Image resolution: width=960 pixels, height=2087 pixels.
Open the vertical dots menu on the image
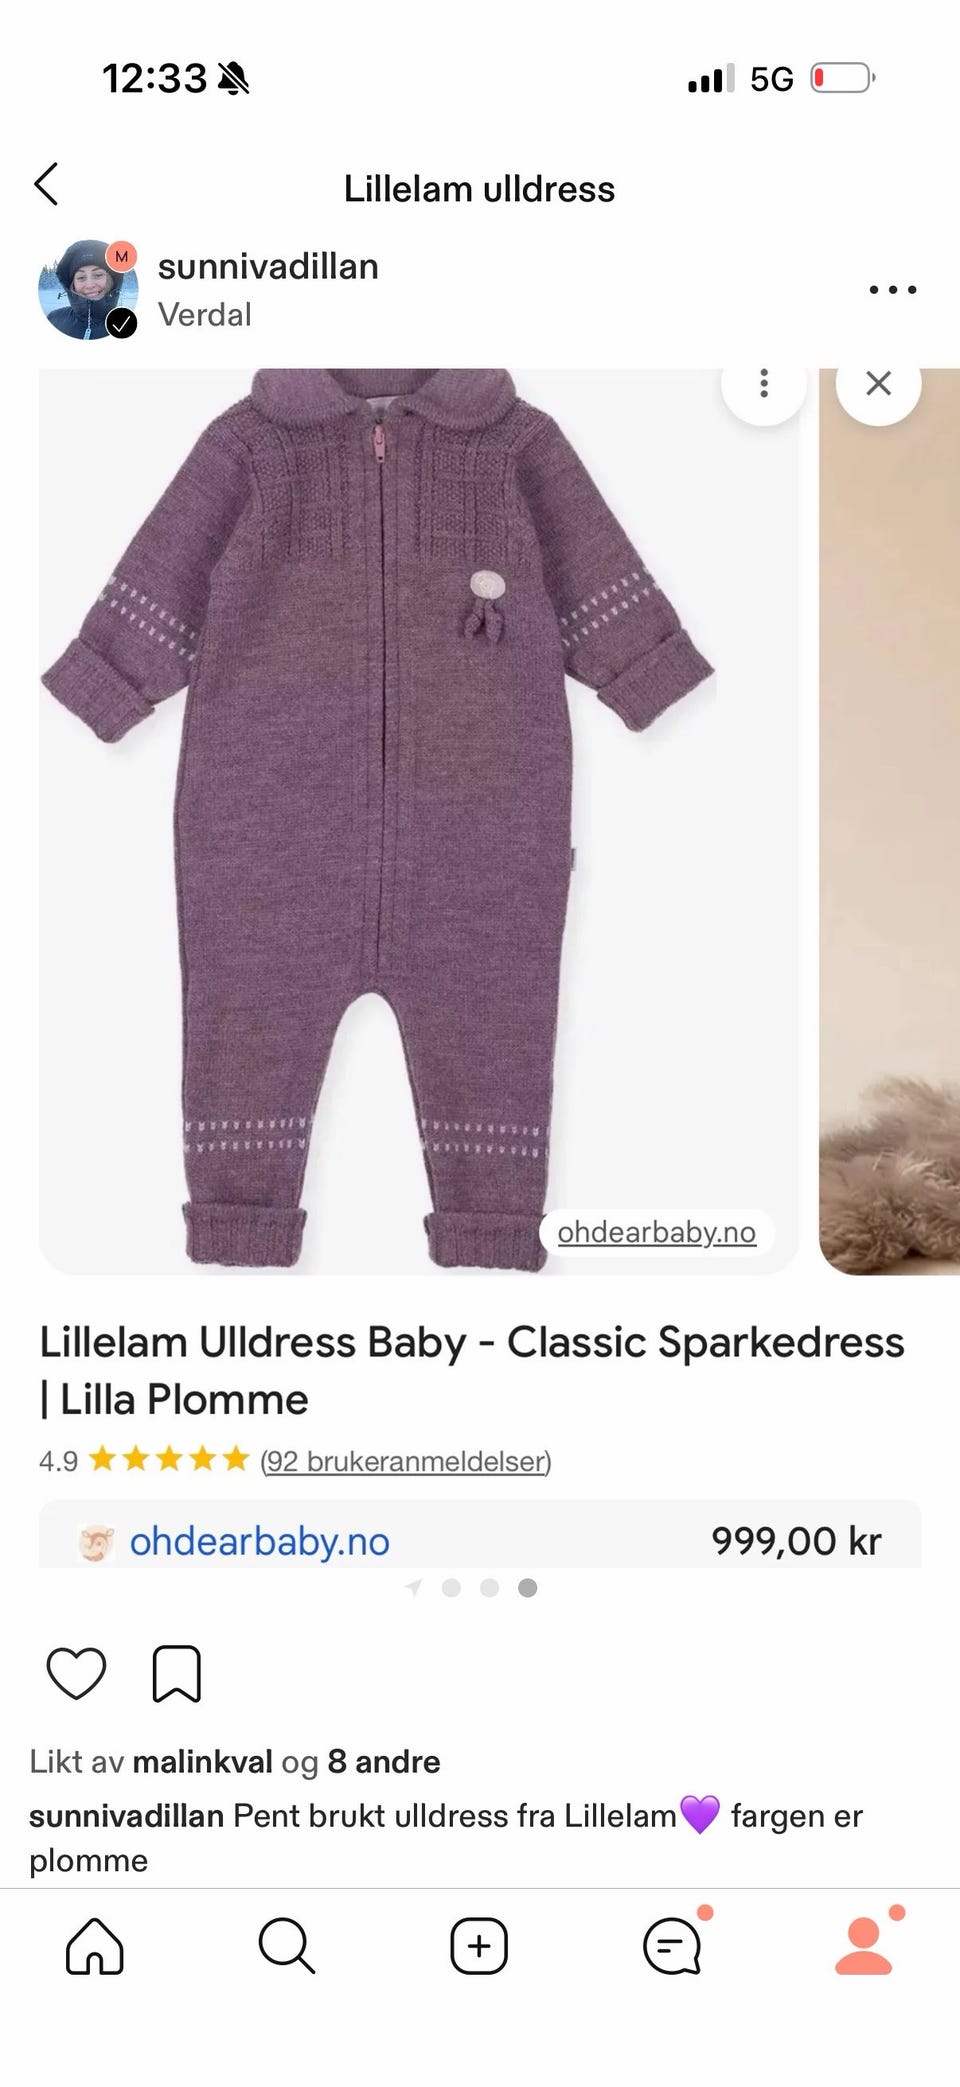pyautogui.click(x=764, y=384)
